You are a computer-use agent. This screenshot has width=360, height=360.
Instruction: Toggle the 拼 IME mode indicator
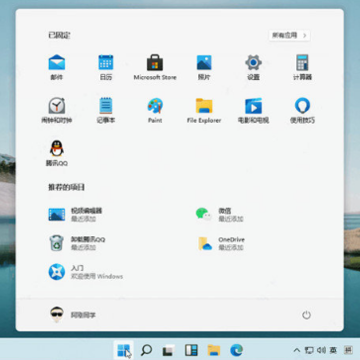pos(348,350)
